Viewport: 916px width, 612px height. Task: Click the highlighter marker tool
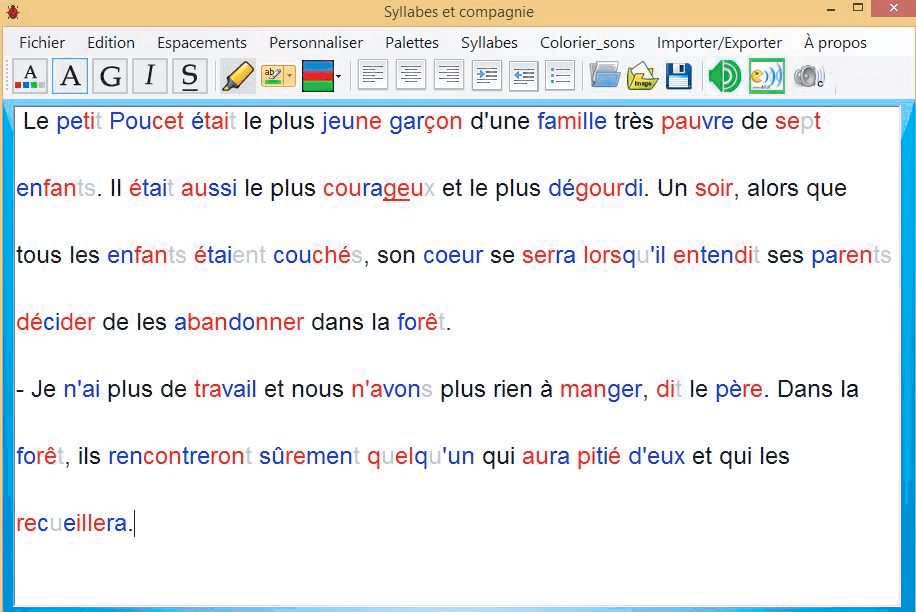click(237, 76)
